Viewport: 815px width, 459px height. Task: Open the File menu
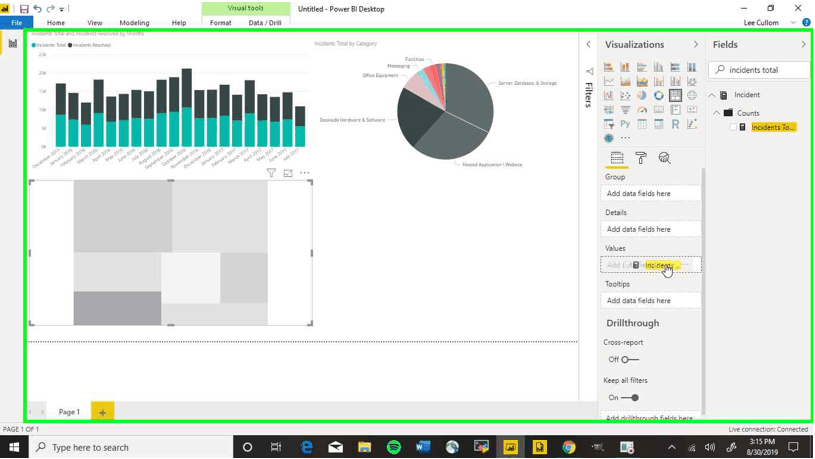pos(17,23)
